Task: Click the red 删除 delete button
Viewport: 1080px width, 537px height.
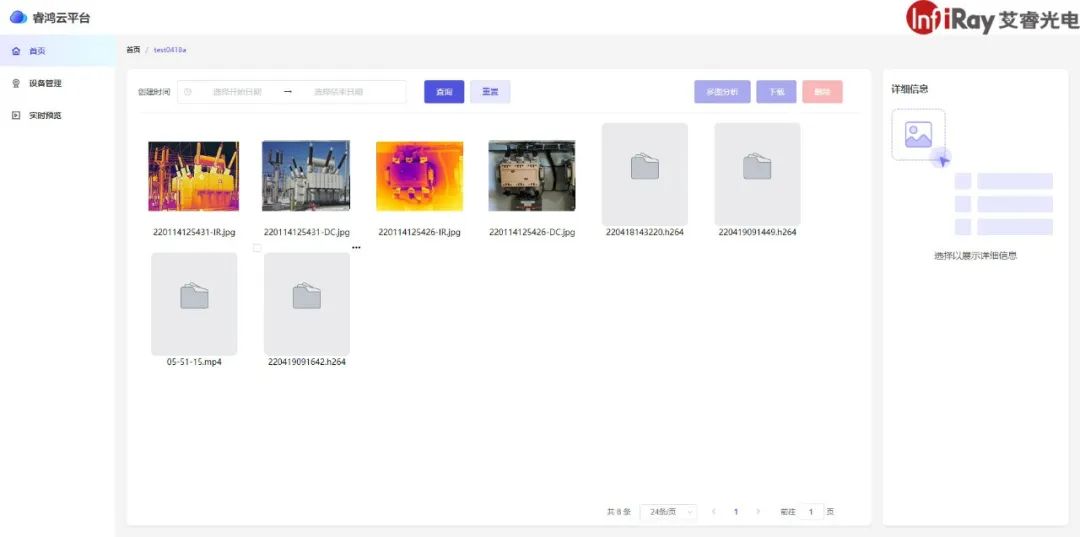Action: tap(822, 92)
